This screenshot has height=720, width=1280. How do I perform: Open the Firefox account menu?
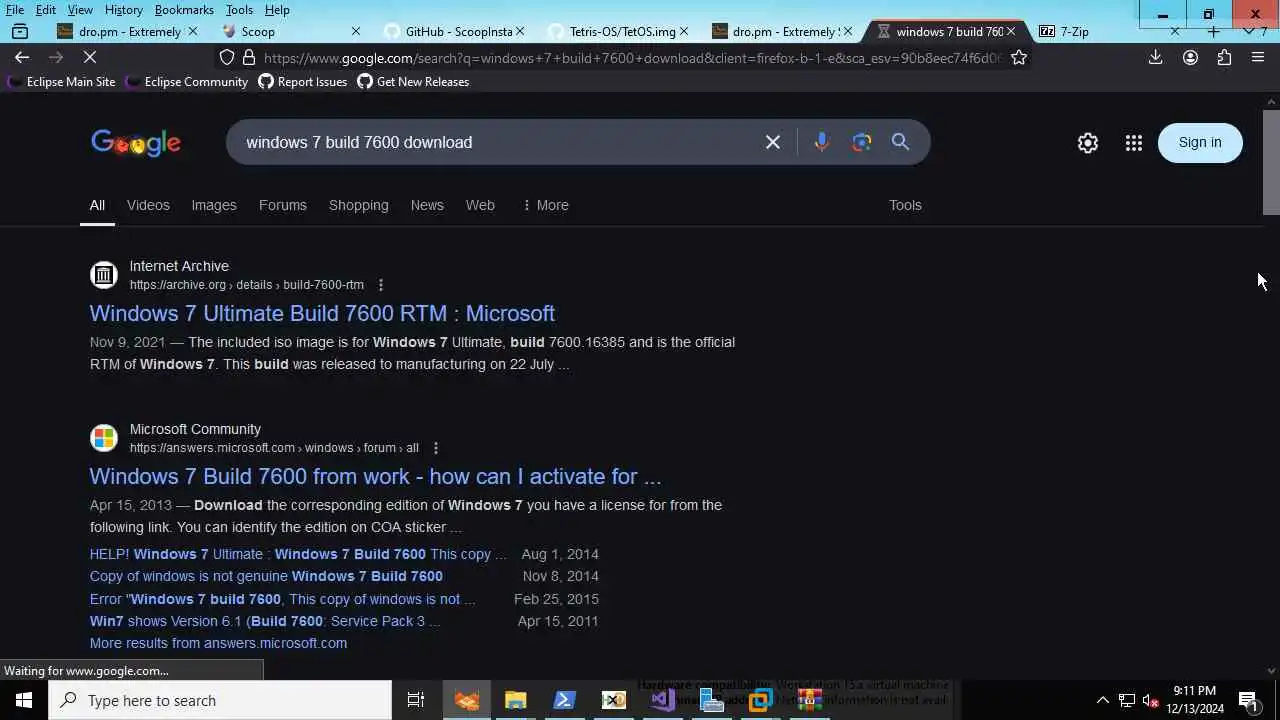tap(1190, 58)
